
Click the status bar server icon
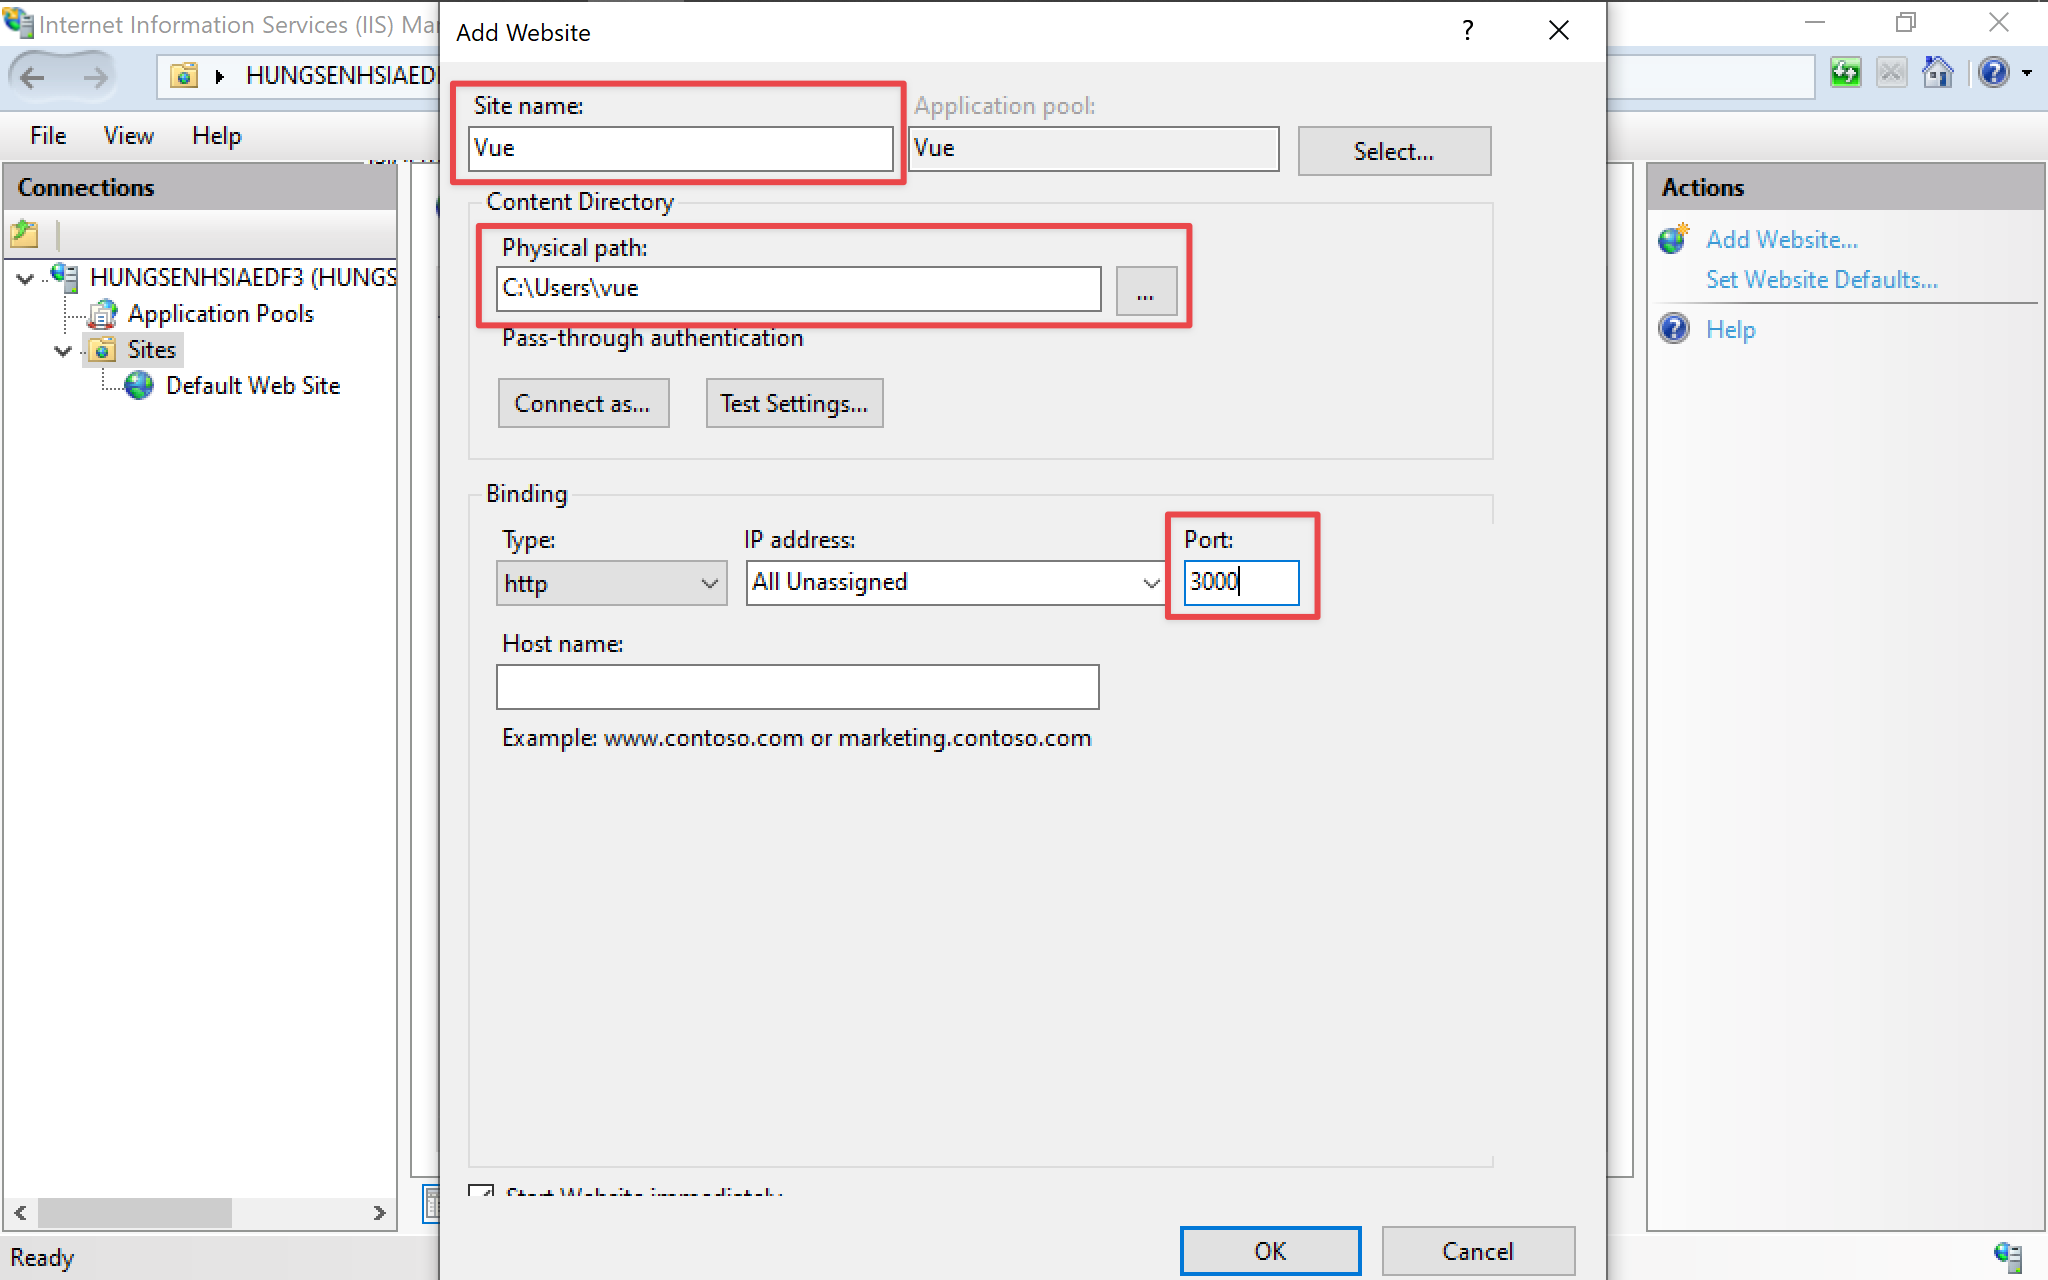2008,1256
